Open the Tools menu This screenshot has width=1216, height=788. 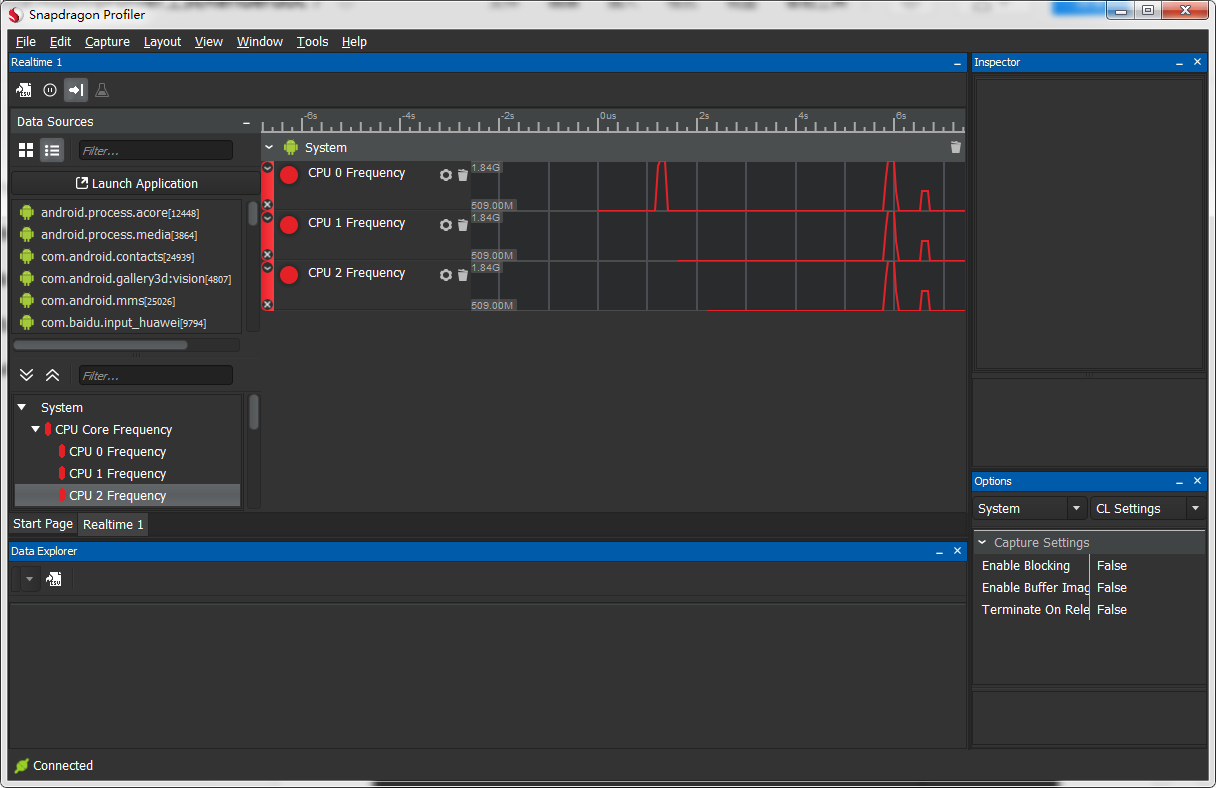point(312,41)
